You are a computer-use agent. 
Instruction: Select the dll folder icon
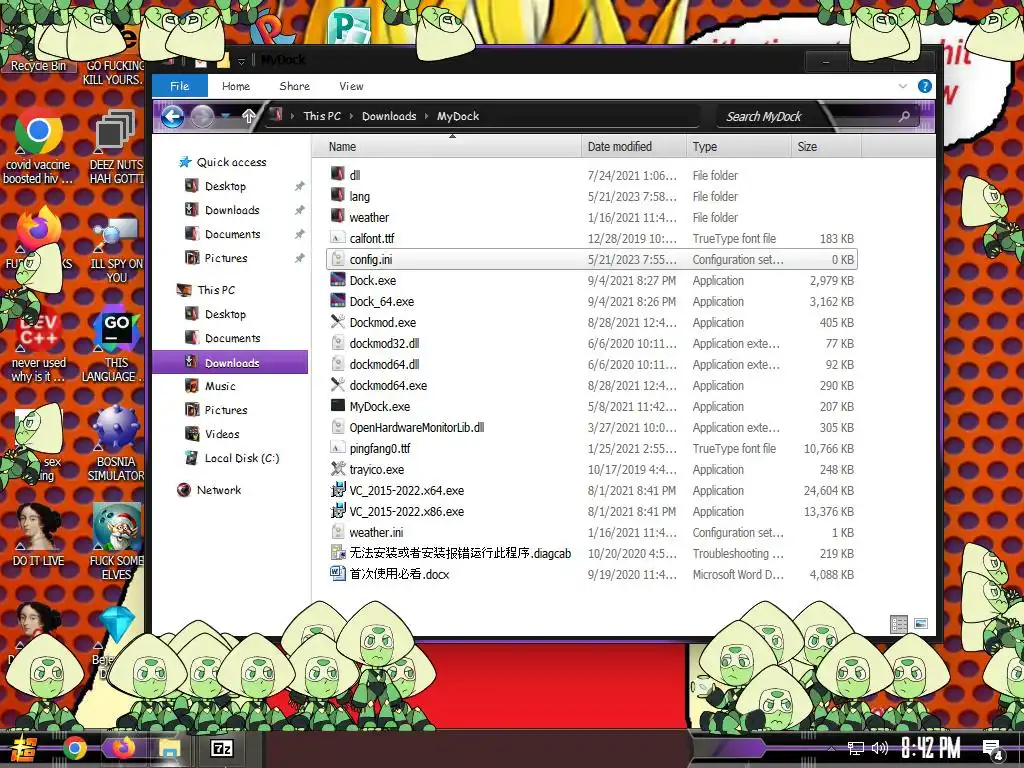[338, 174]
